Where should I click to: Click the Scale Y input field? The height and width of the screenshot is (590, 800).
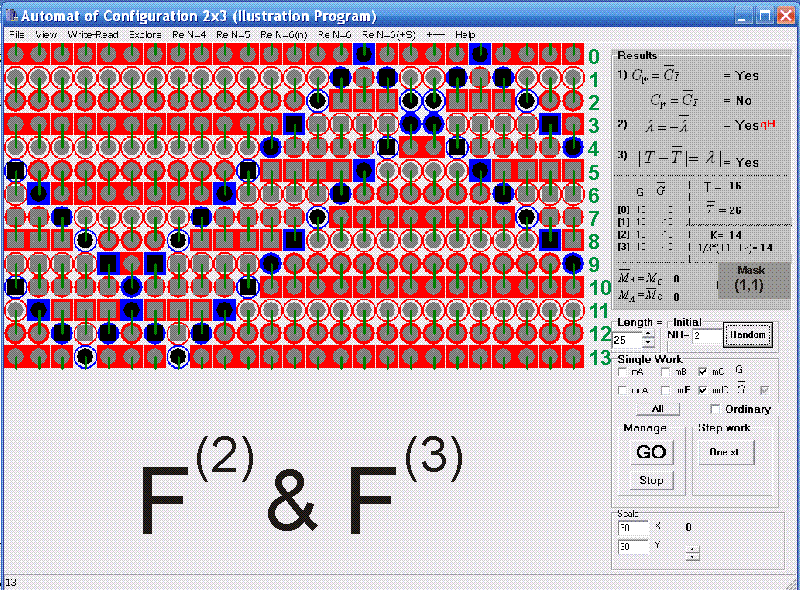pos(633,547)
